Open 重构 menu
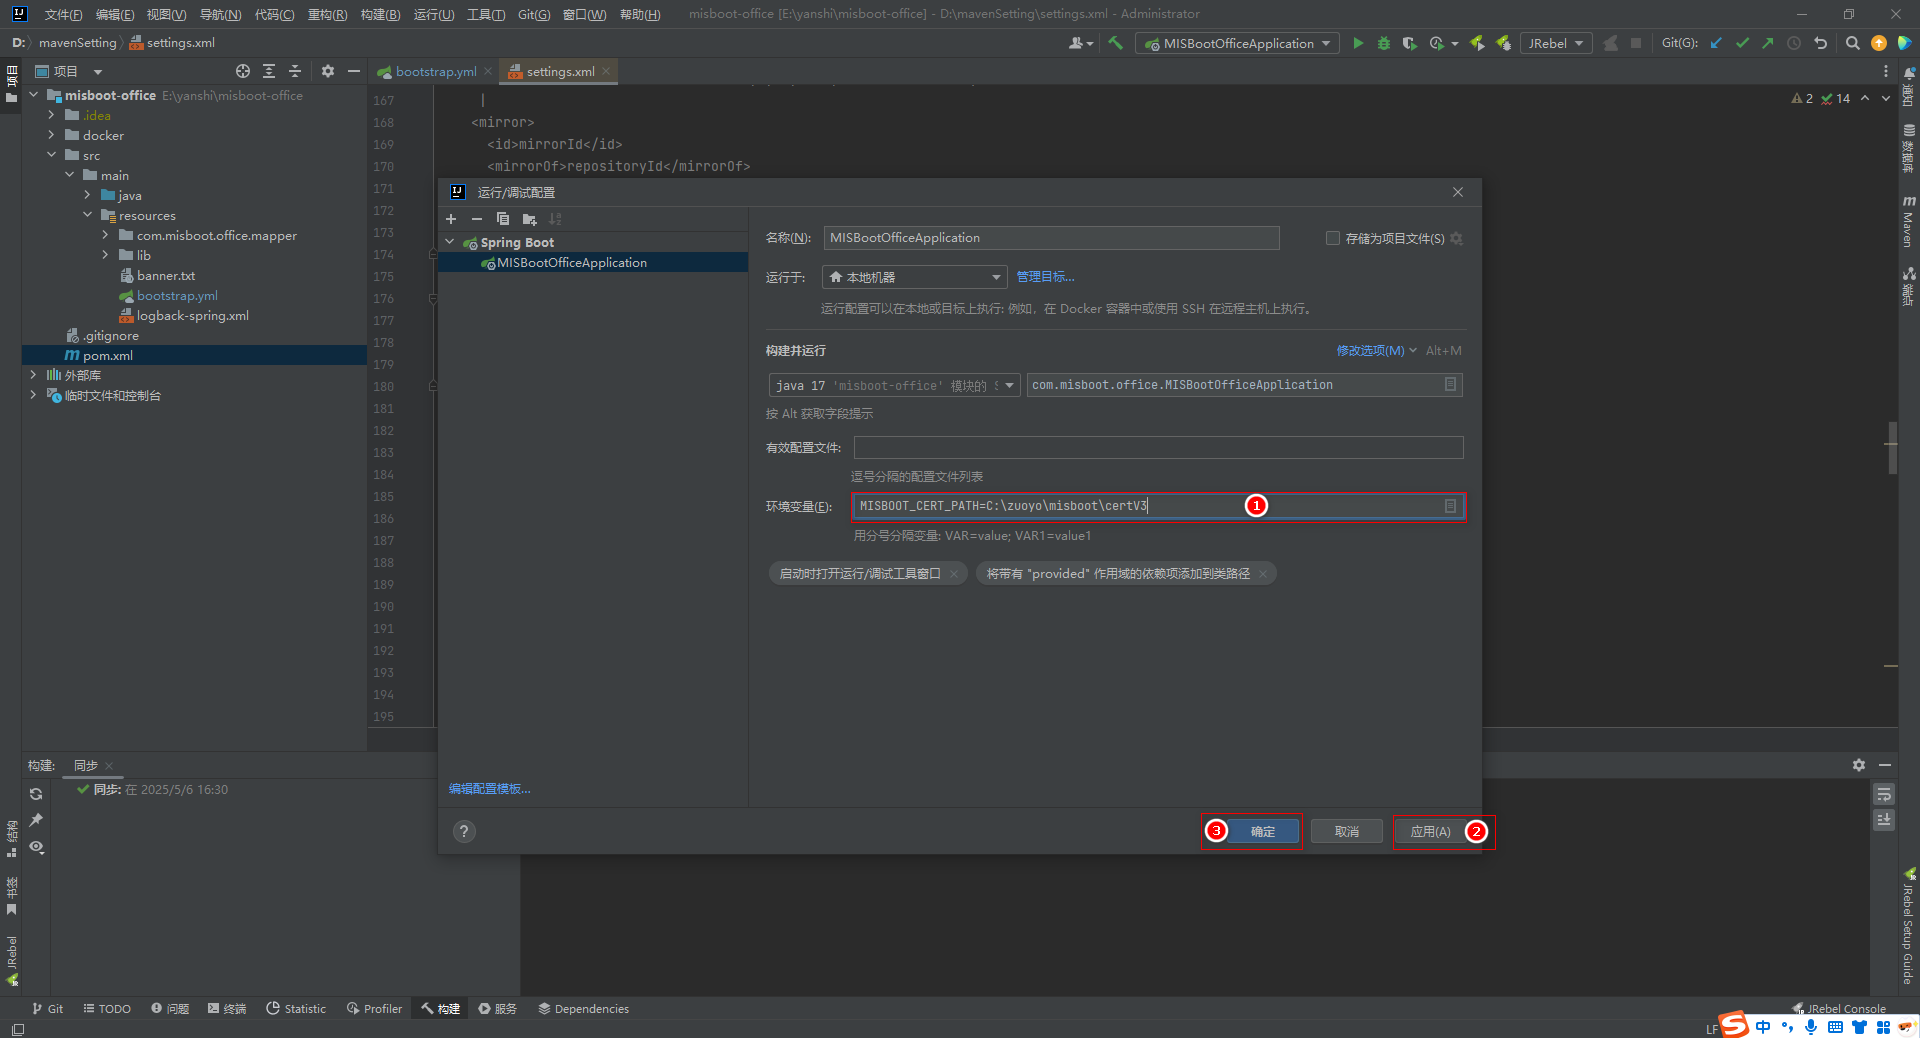 tap(327, 14)
